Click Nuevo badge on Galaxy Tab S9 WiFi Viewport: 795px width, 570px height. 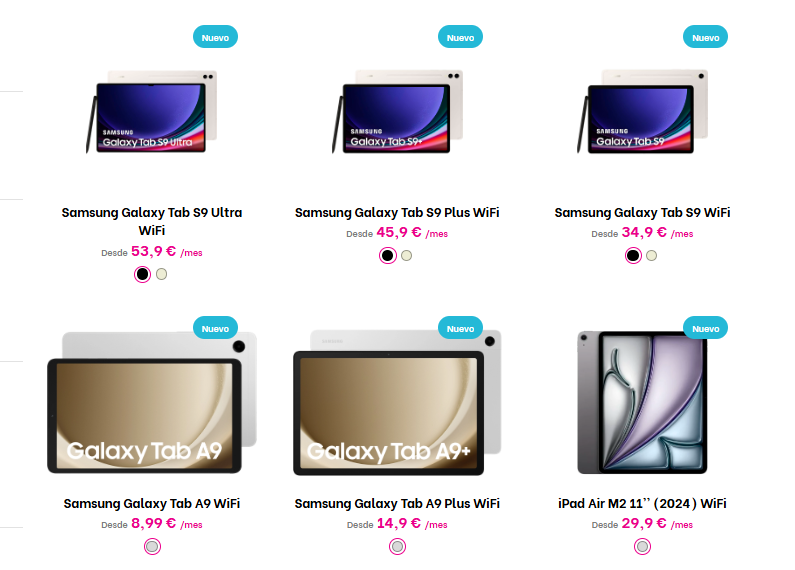coord(705,37)
